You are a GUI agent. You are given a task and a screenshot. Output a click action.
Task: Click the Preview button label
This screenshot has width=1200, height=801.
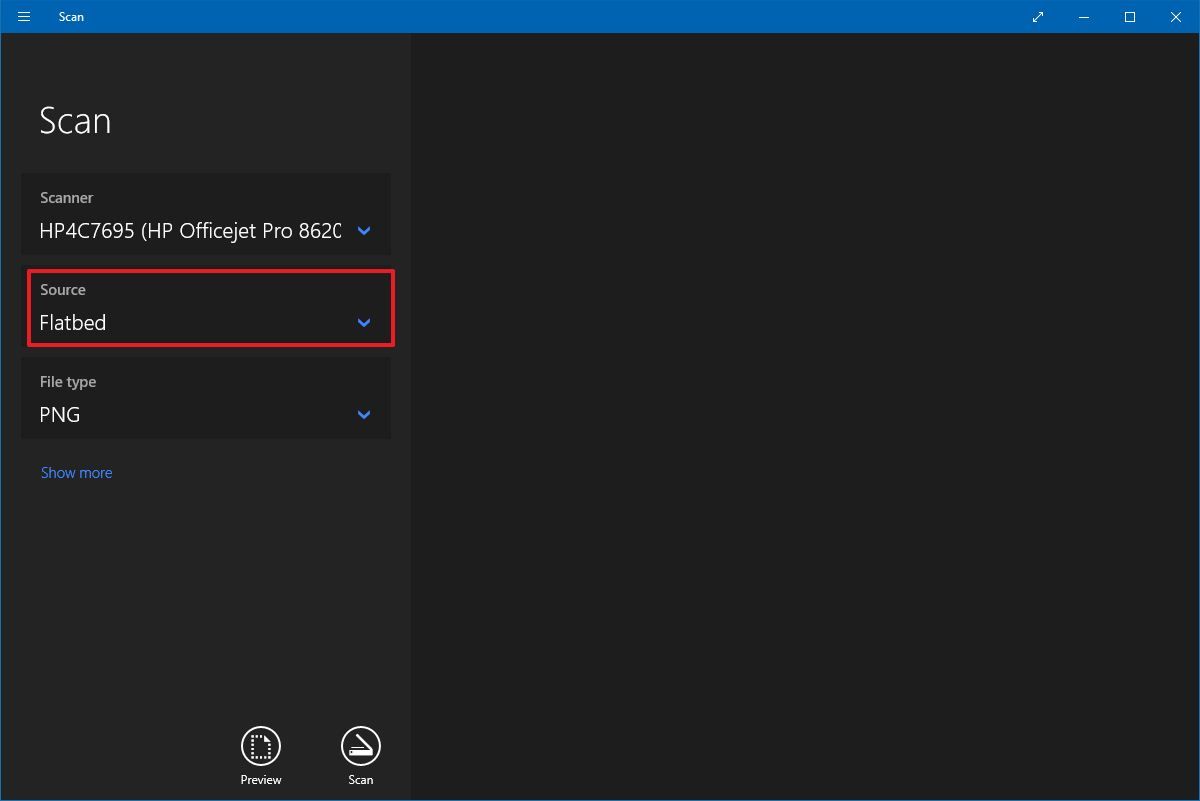(x=260, y=780)
